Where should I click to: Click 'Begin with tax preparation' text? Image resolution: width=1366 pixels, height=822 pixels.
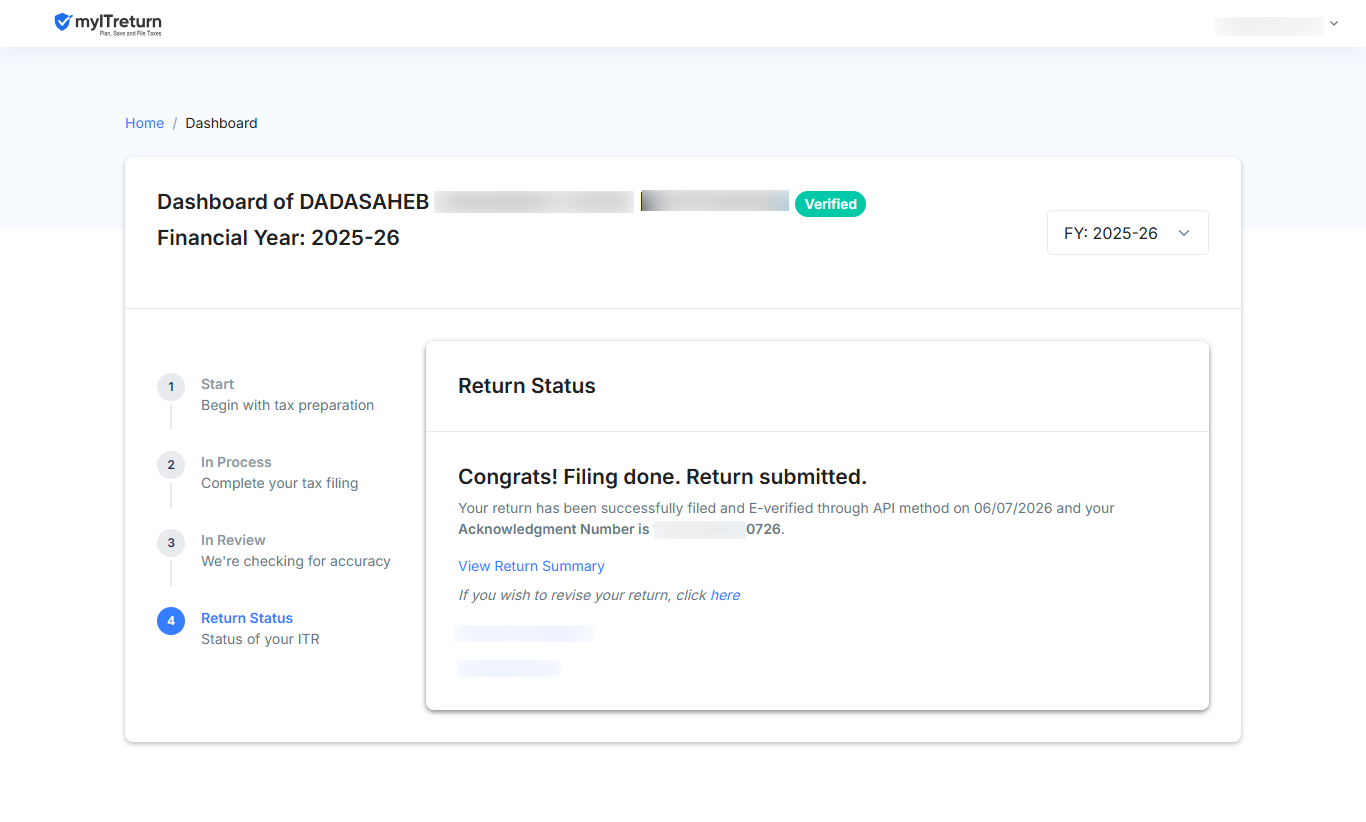click(x=287, y=405)
